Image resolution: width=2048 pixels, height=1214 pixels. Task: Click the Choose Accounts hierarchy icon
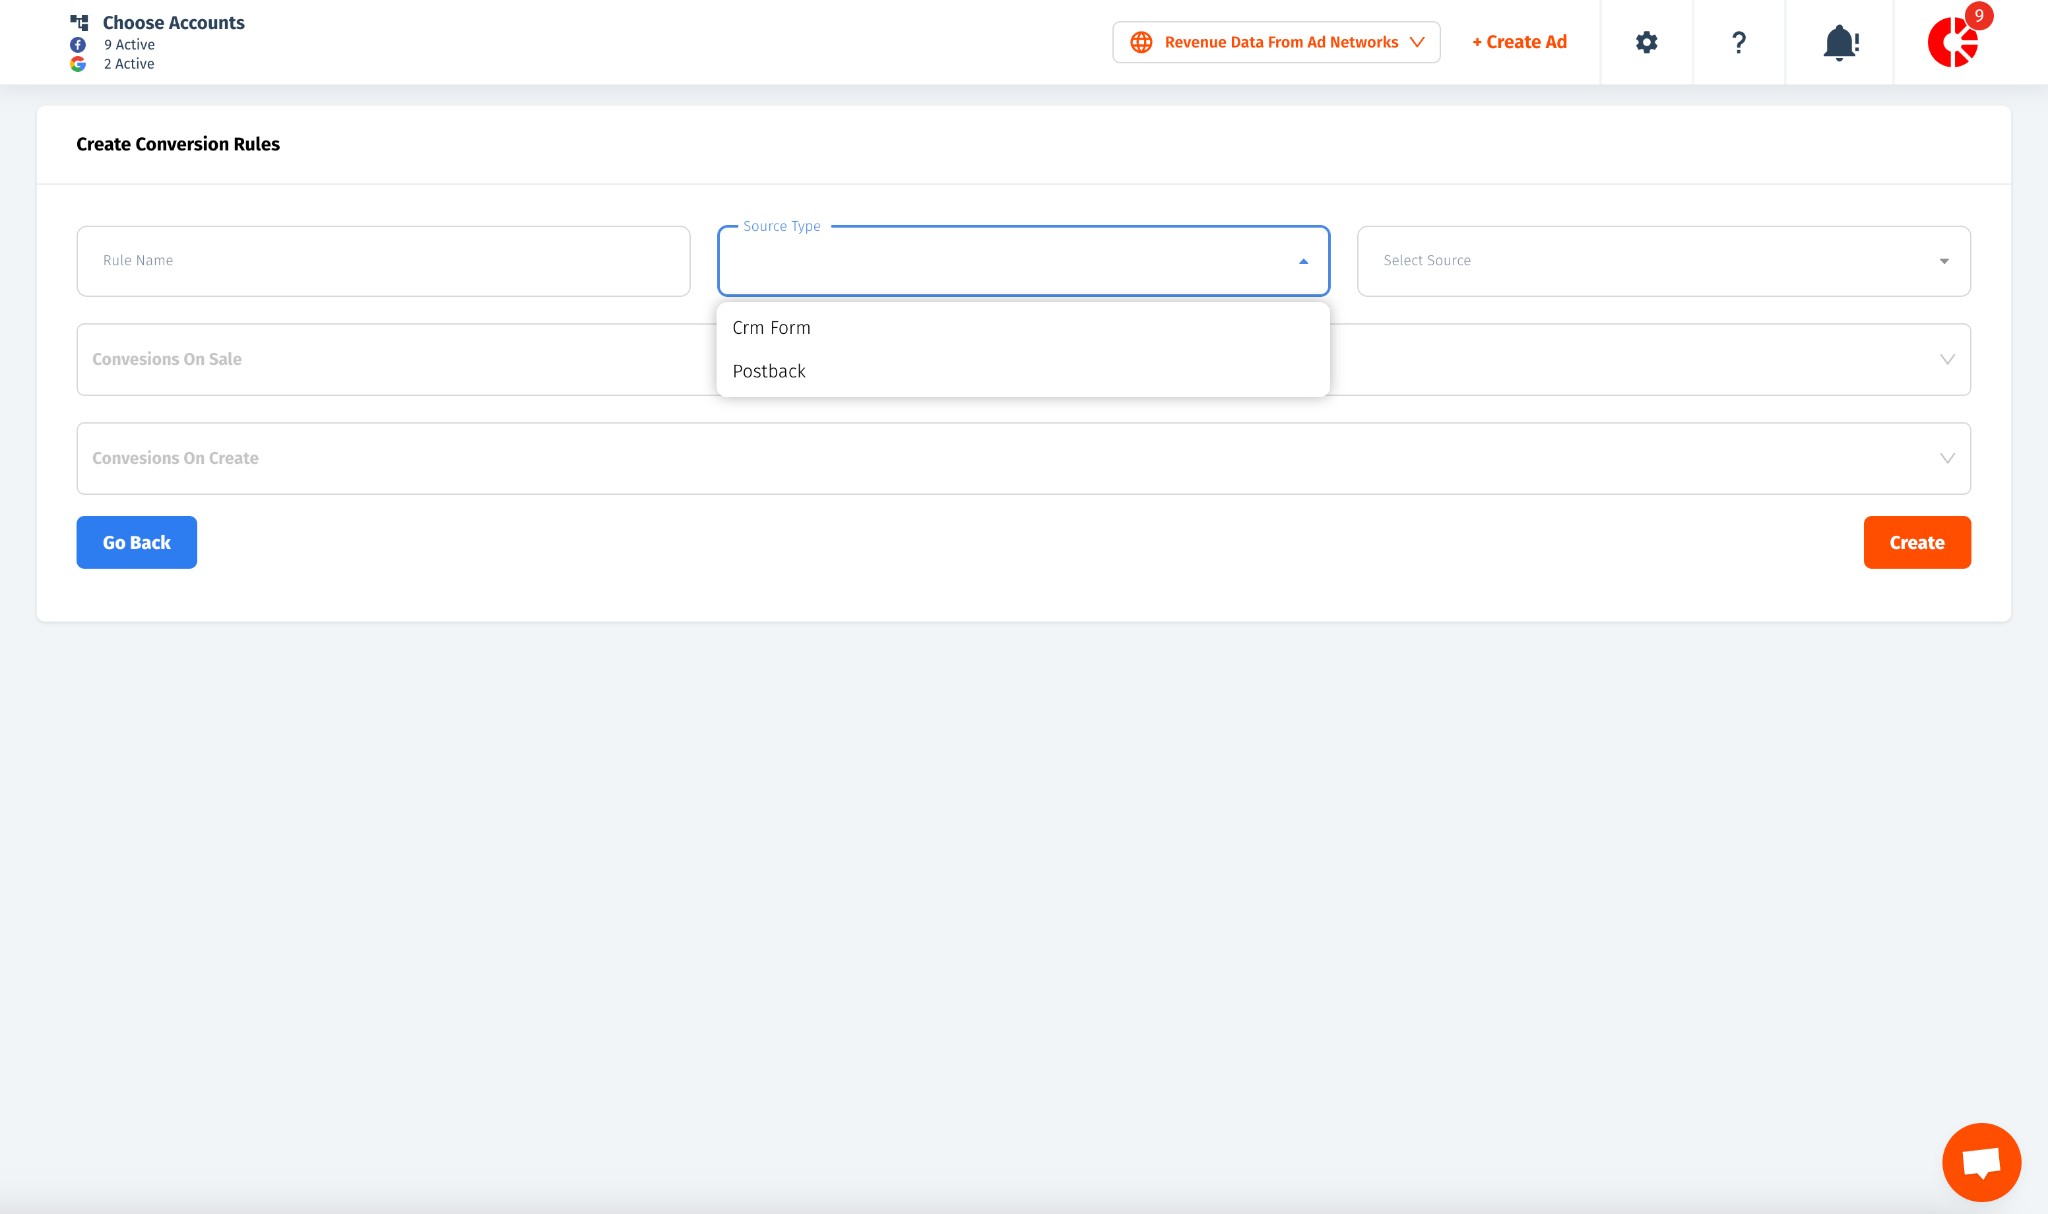[x=79, y=22]
